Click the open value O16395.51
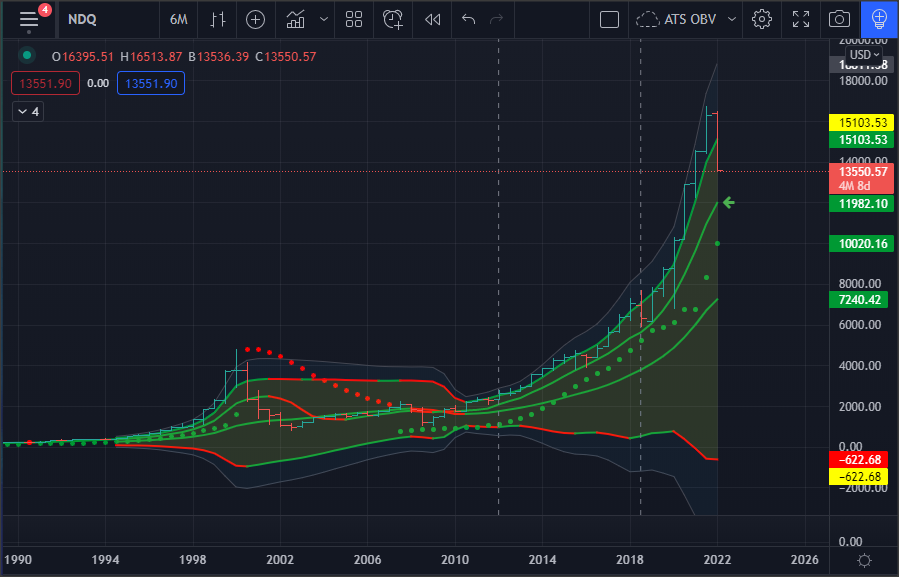The width and height of the screenshot is (899, 577). [x=83, y=56]
